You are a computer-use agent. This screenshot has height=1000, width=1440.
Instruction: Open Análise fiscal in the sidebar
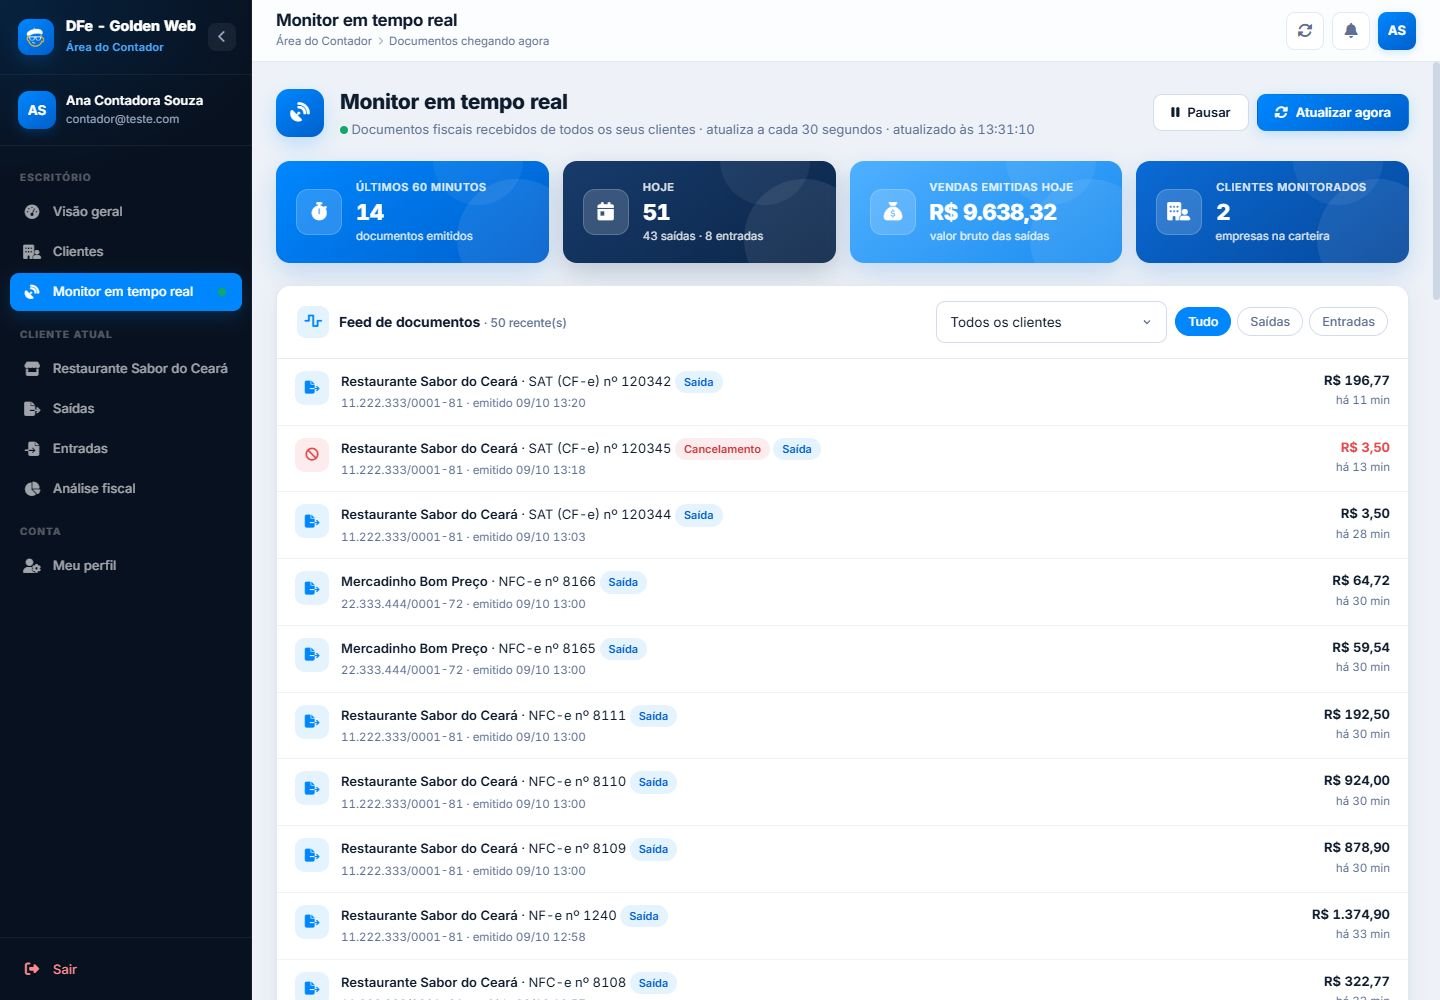click(126, 488)
